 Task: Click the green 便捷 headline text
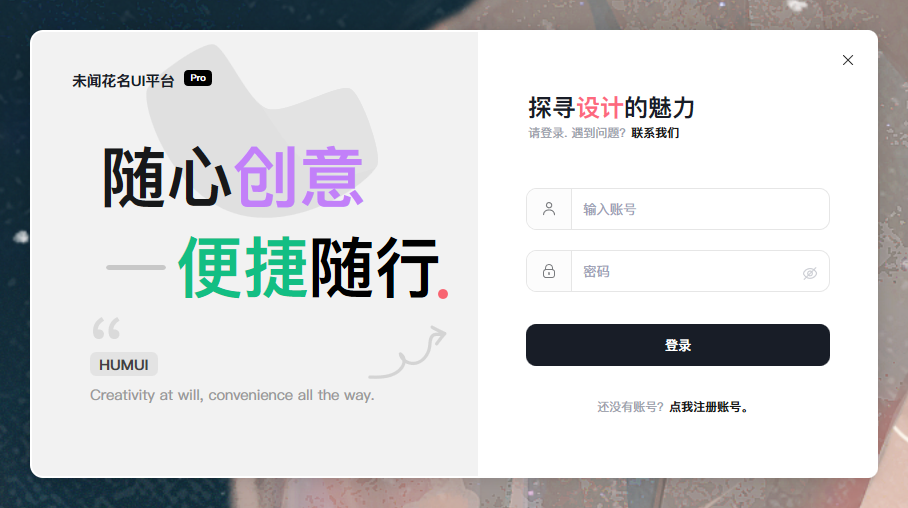click(x=243, y=267)
